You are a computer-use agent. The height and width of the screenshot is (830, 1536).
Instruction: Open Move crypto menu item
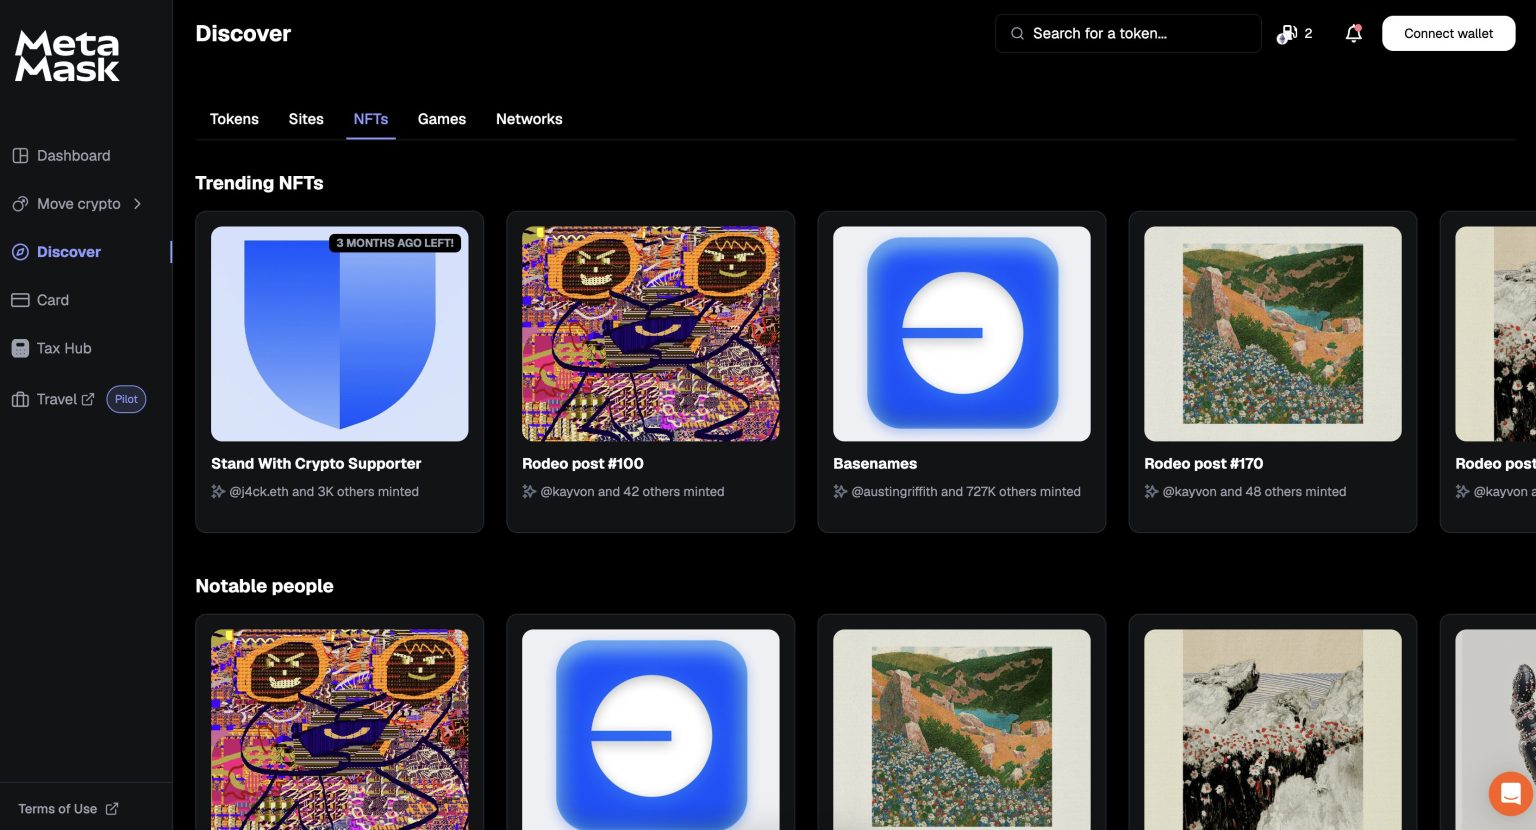(x=79, y=204)
